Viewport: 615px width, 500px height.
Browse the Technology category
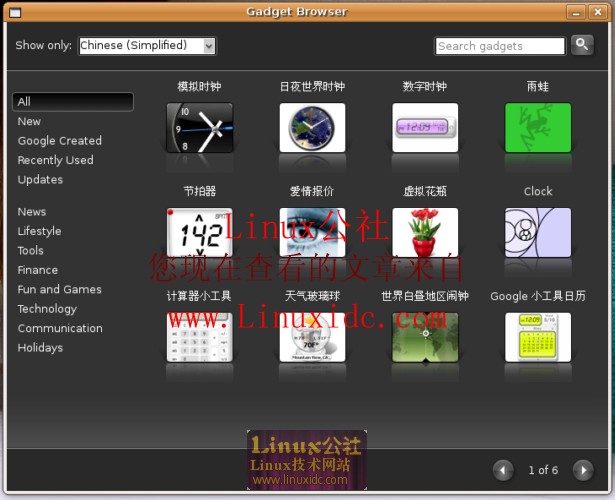click(x=47, y=309)
